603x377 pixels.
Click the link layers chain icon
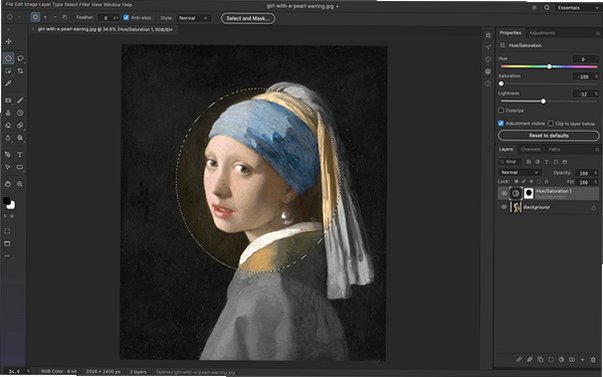(x=519, y=359)
